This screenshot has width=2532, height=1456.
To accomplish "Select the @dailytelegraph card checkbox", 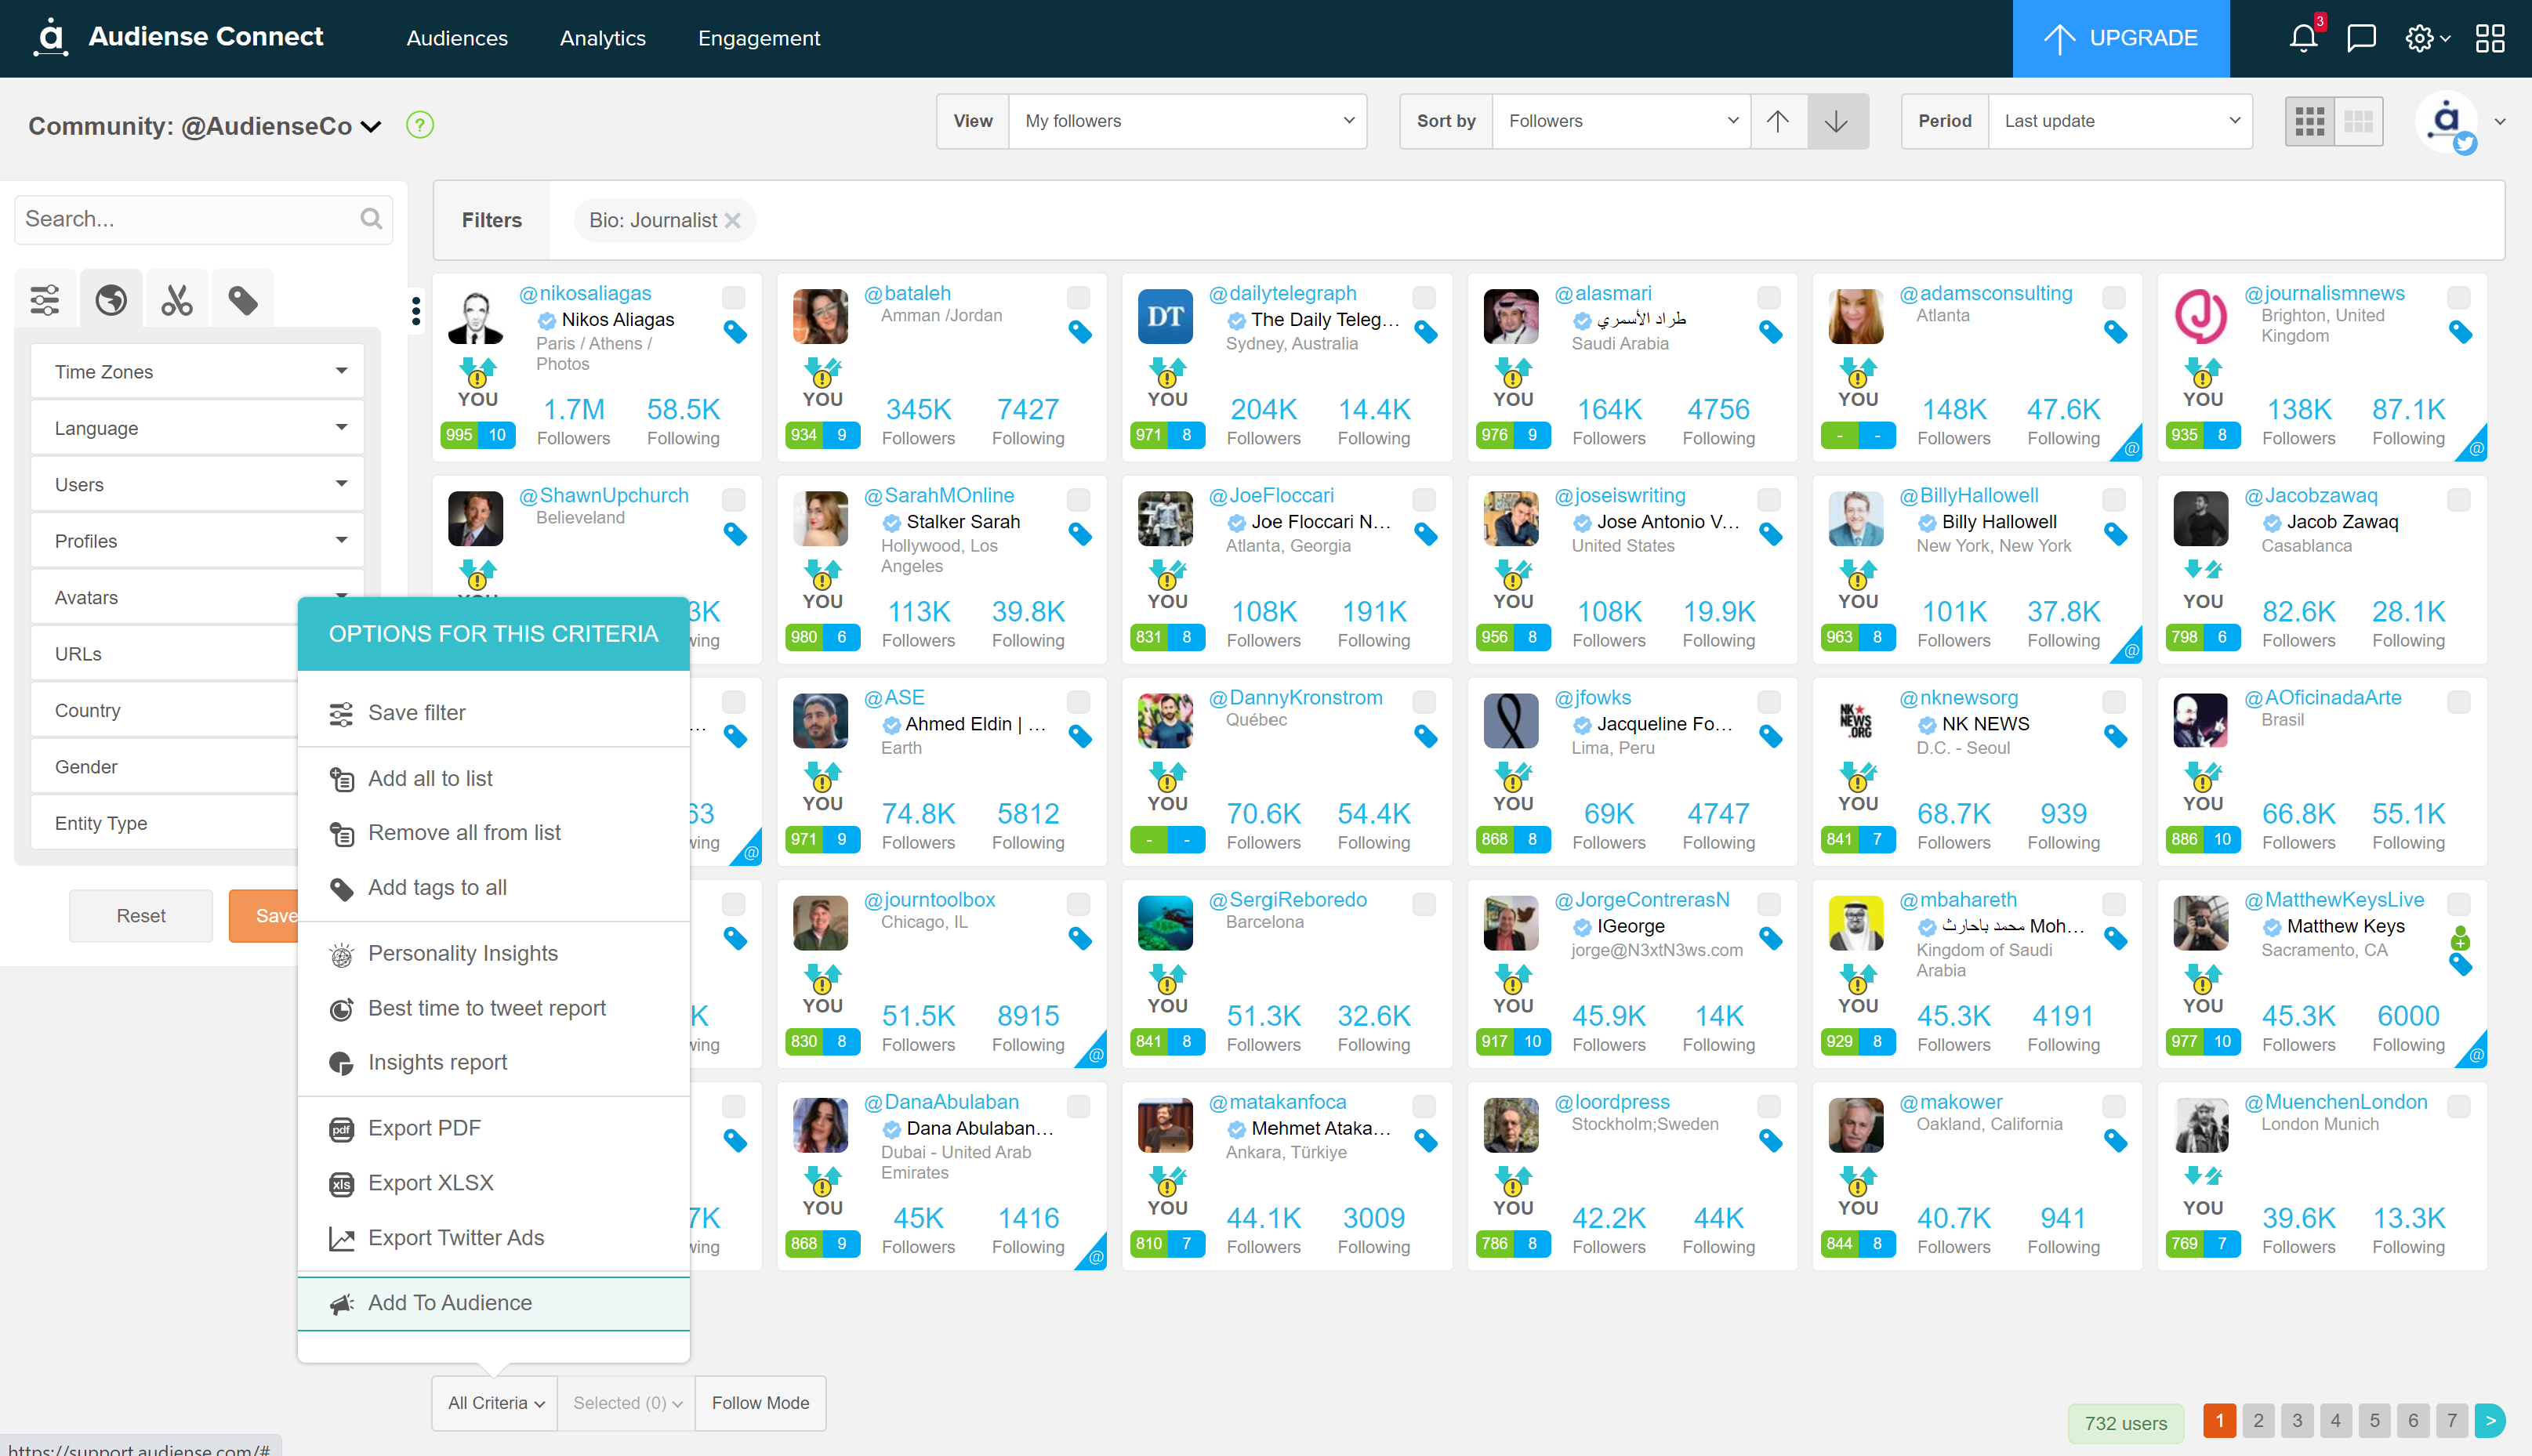I will pos(1424,297).
